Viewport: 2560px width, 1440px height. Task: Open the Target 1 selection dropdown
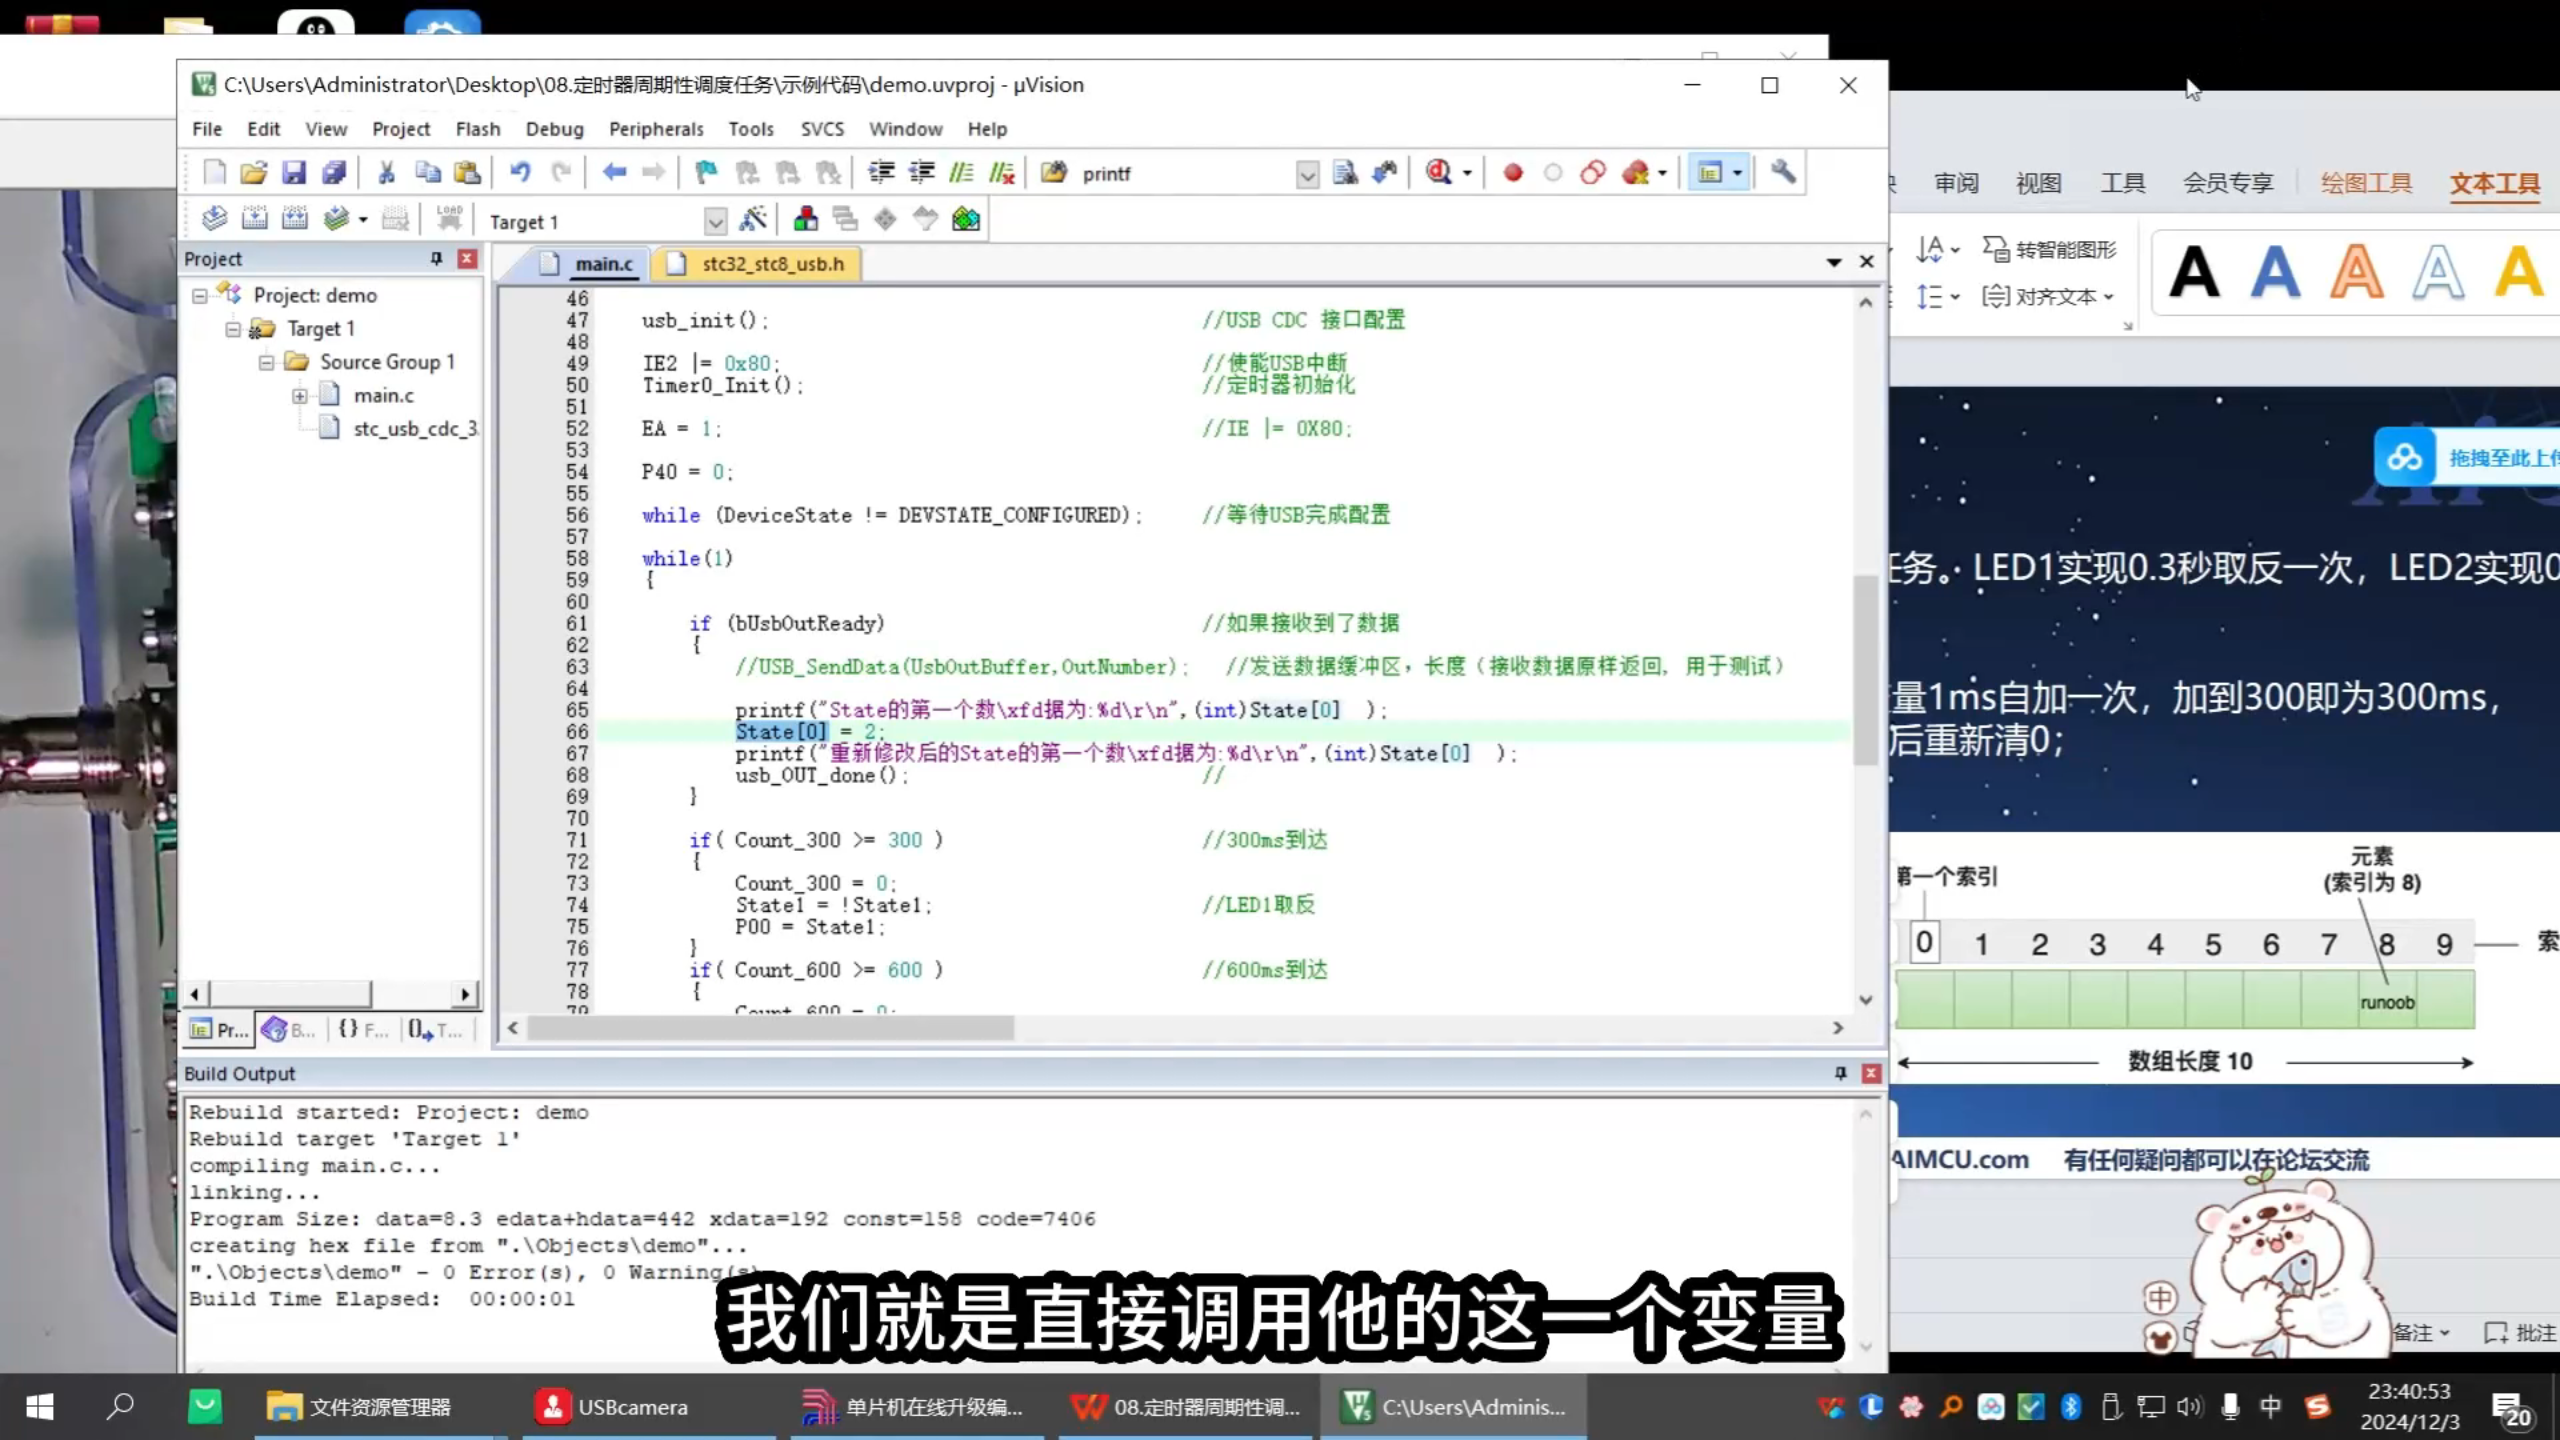click(717, 221)
